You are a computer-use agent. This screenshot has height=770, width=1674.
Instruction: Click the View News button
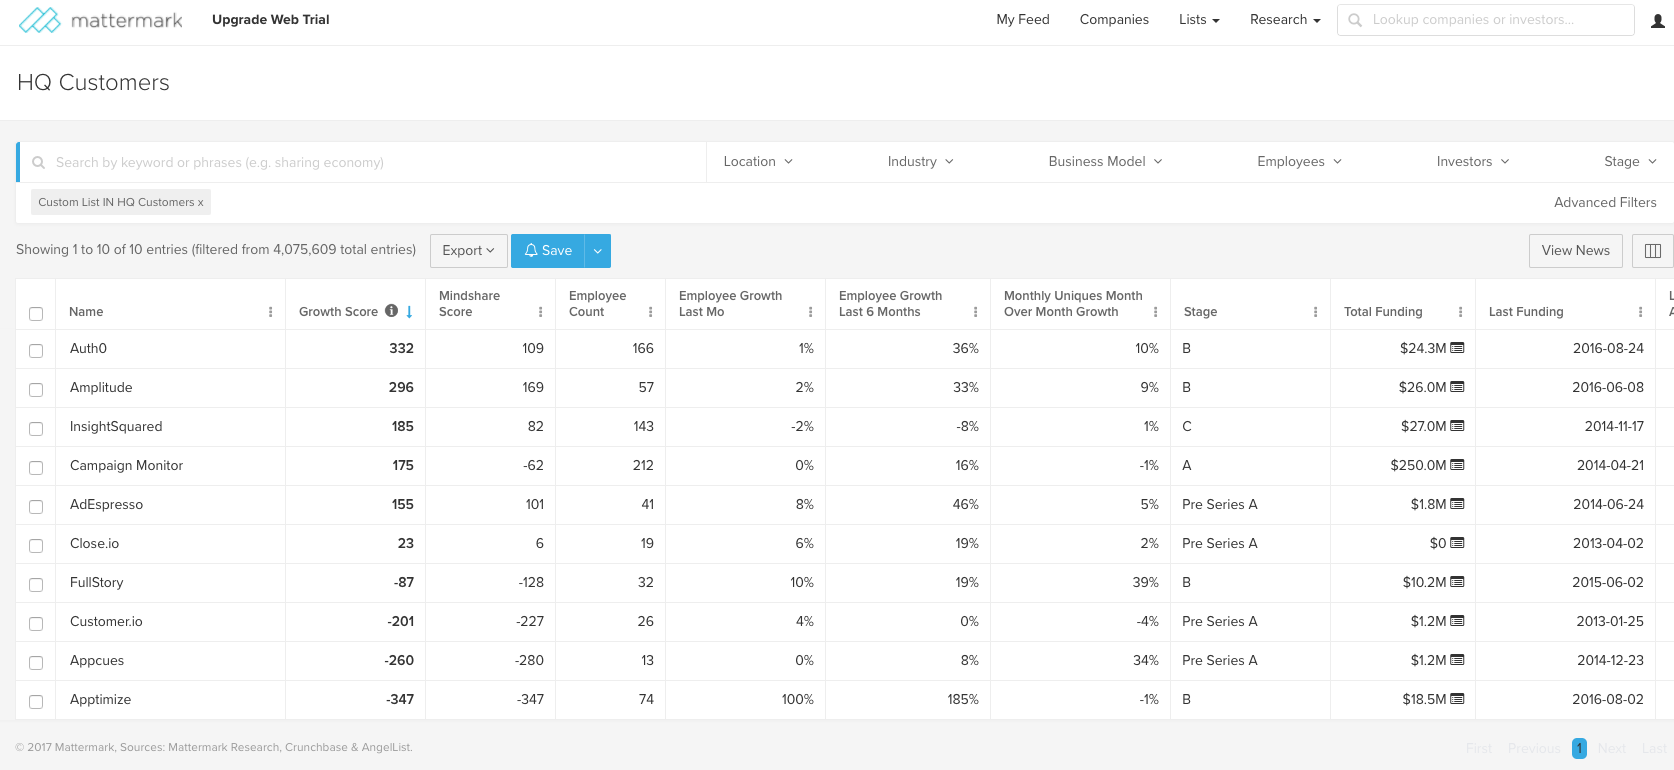(x=1575, y=251)
